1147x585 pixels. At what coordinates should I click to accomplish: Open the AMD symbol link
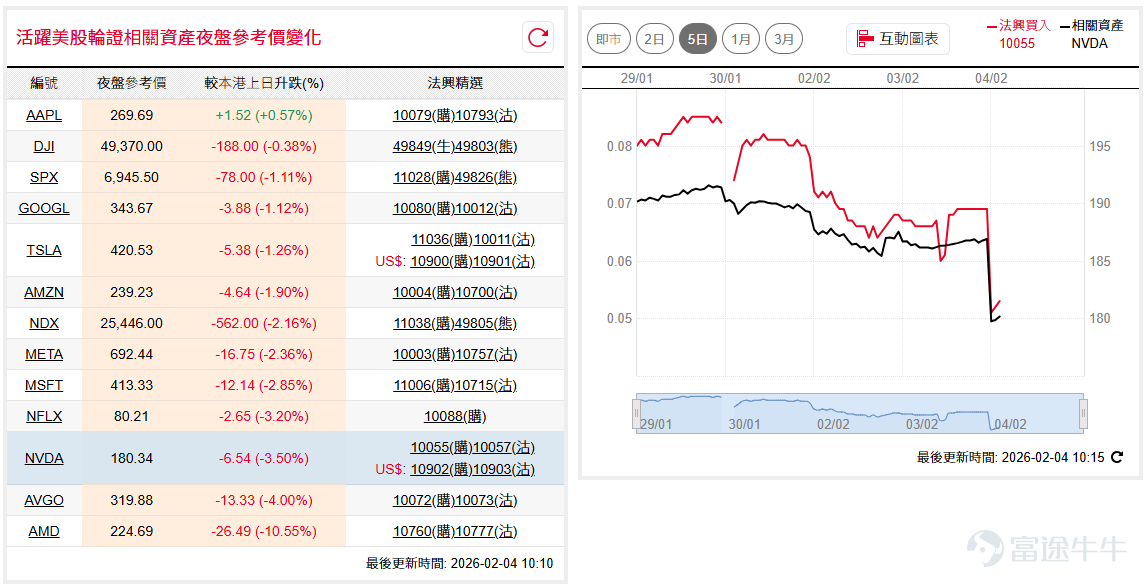click(x=44, y=532)
